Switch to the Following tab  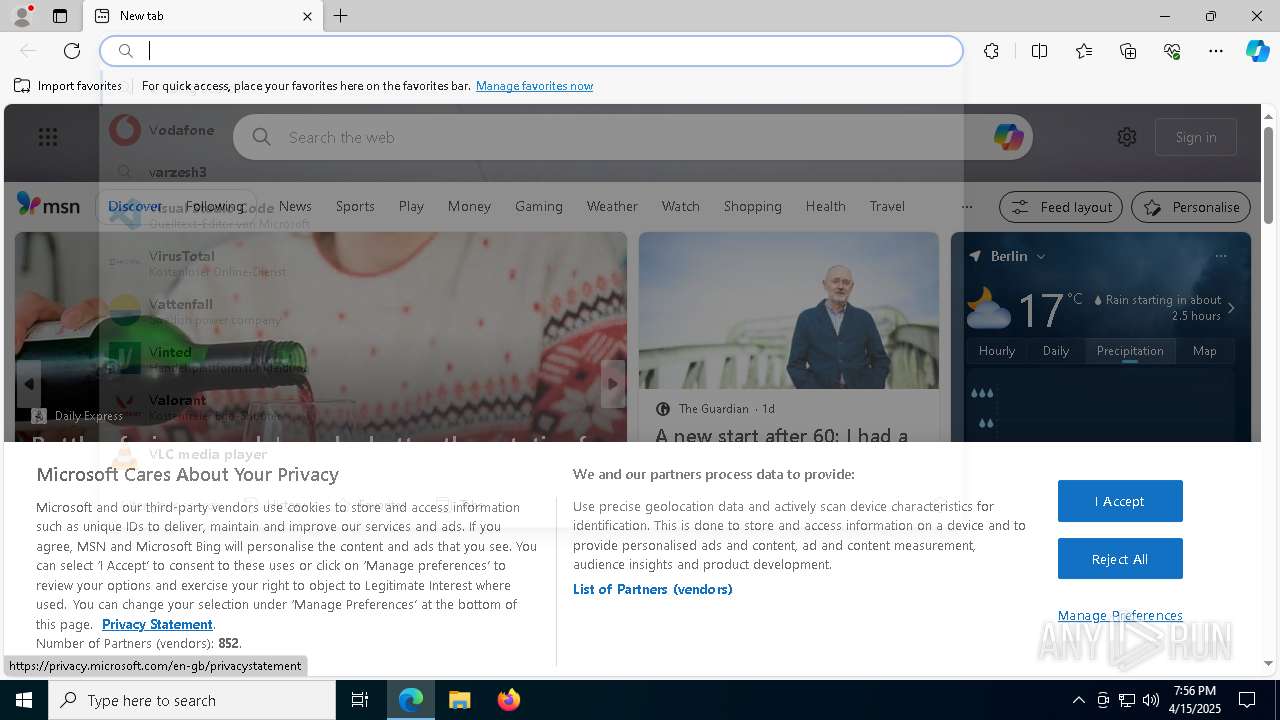[x=214, y=206]
